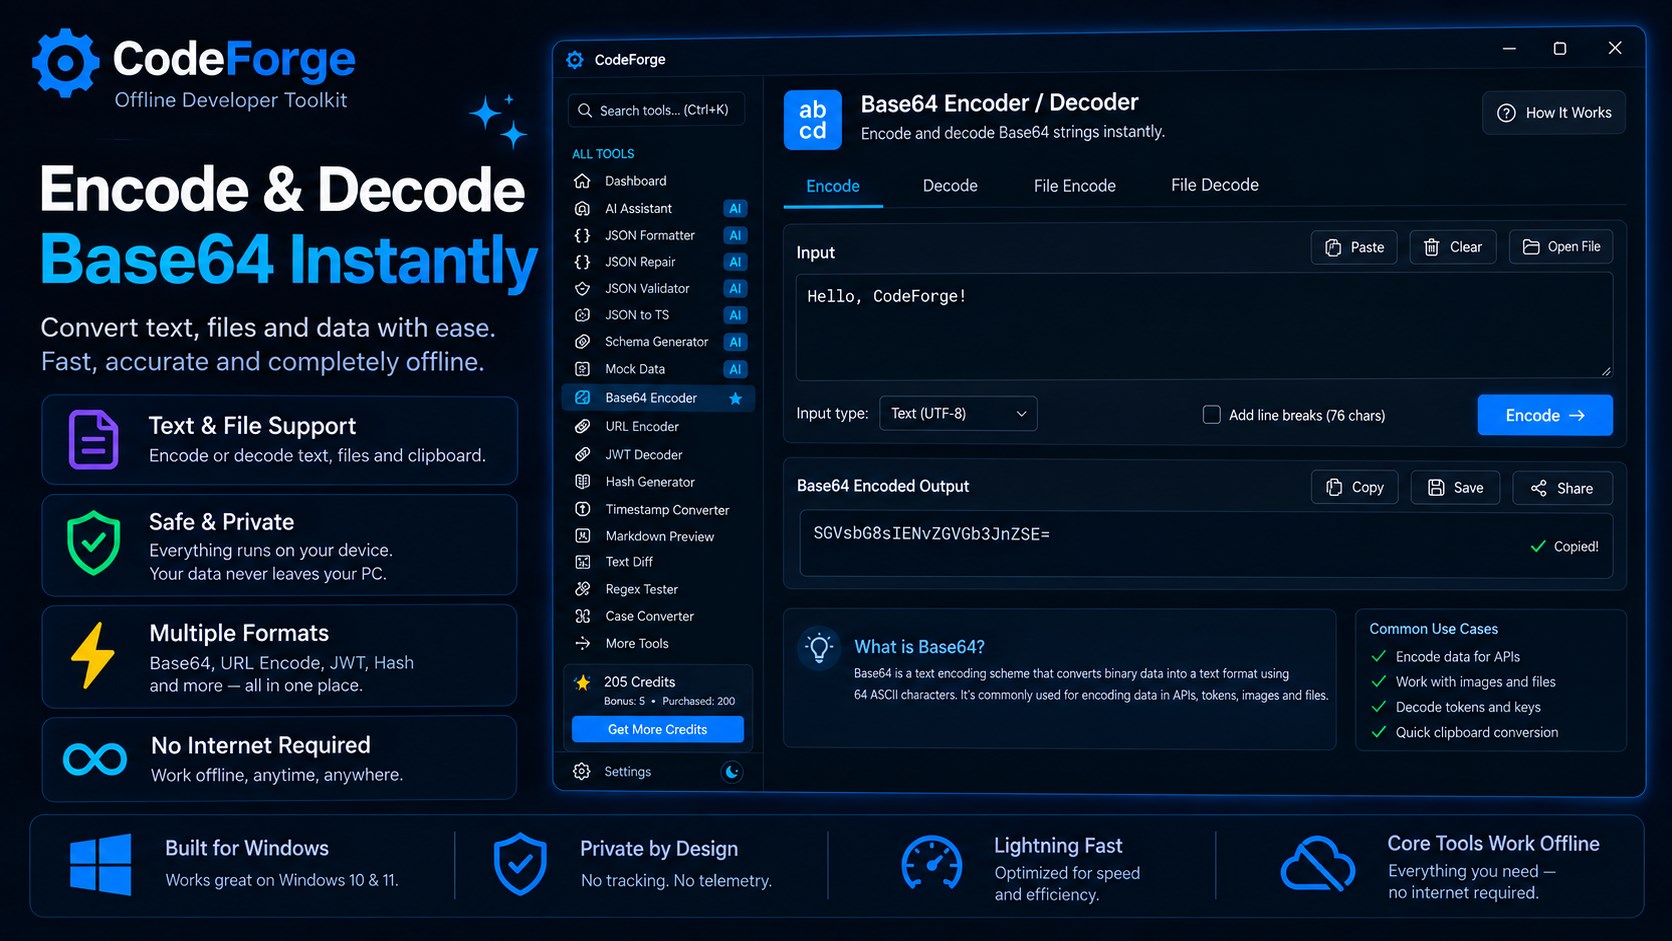Clear the input with Clear button

point(1453,247)
